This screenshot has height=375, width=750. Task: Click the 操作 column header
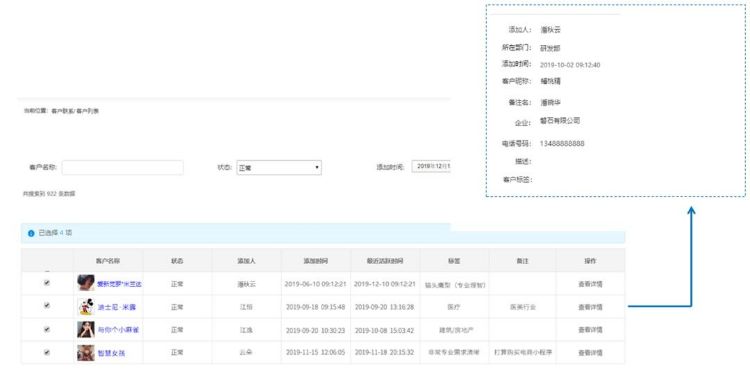590,261
